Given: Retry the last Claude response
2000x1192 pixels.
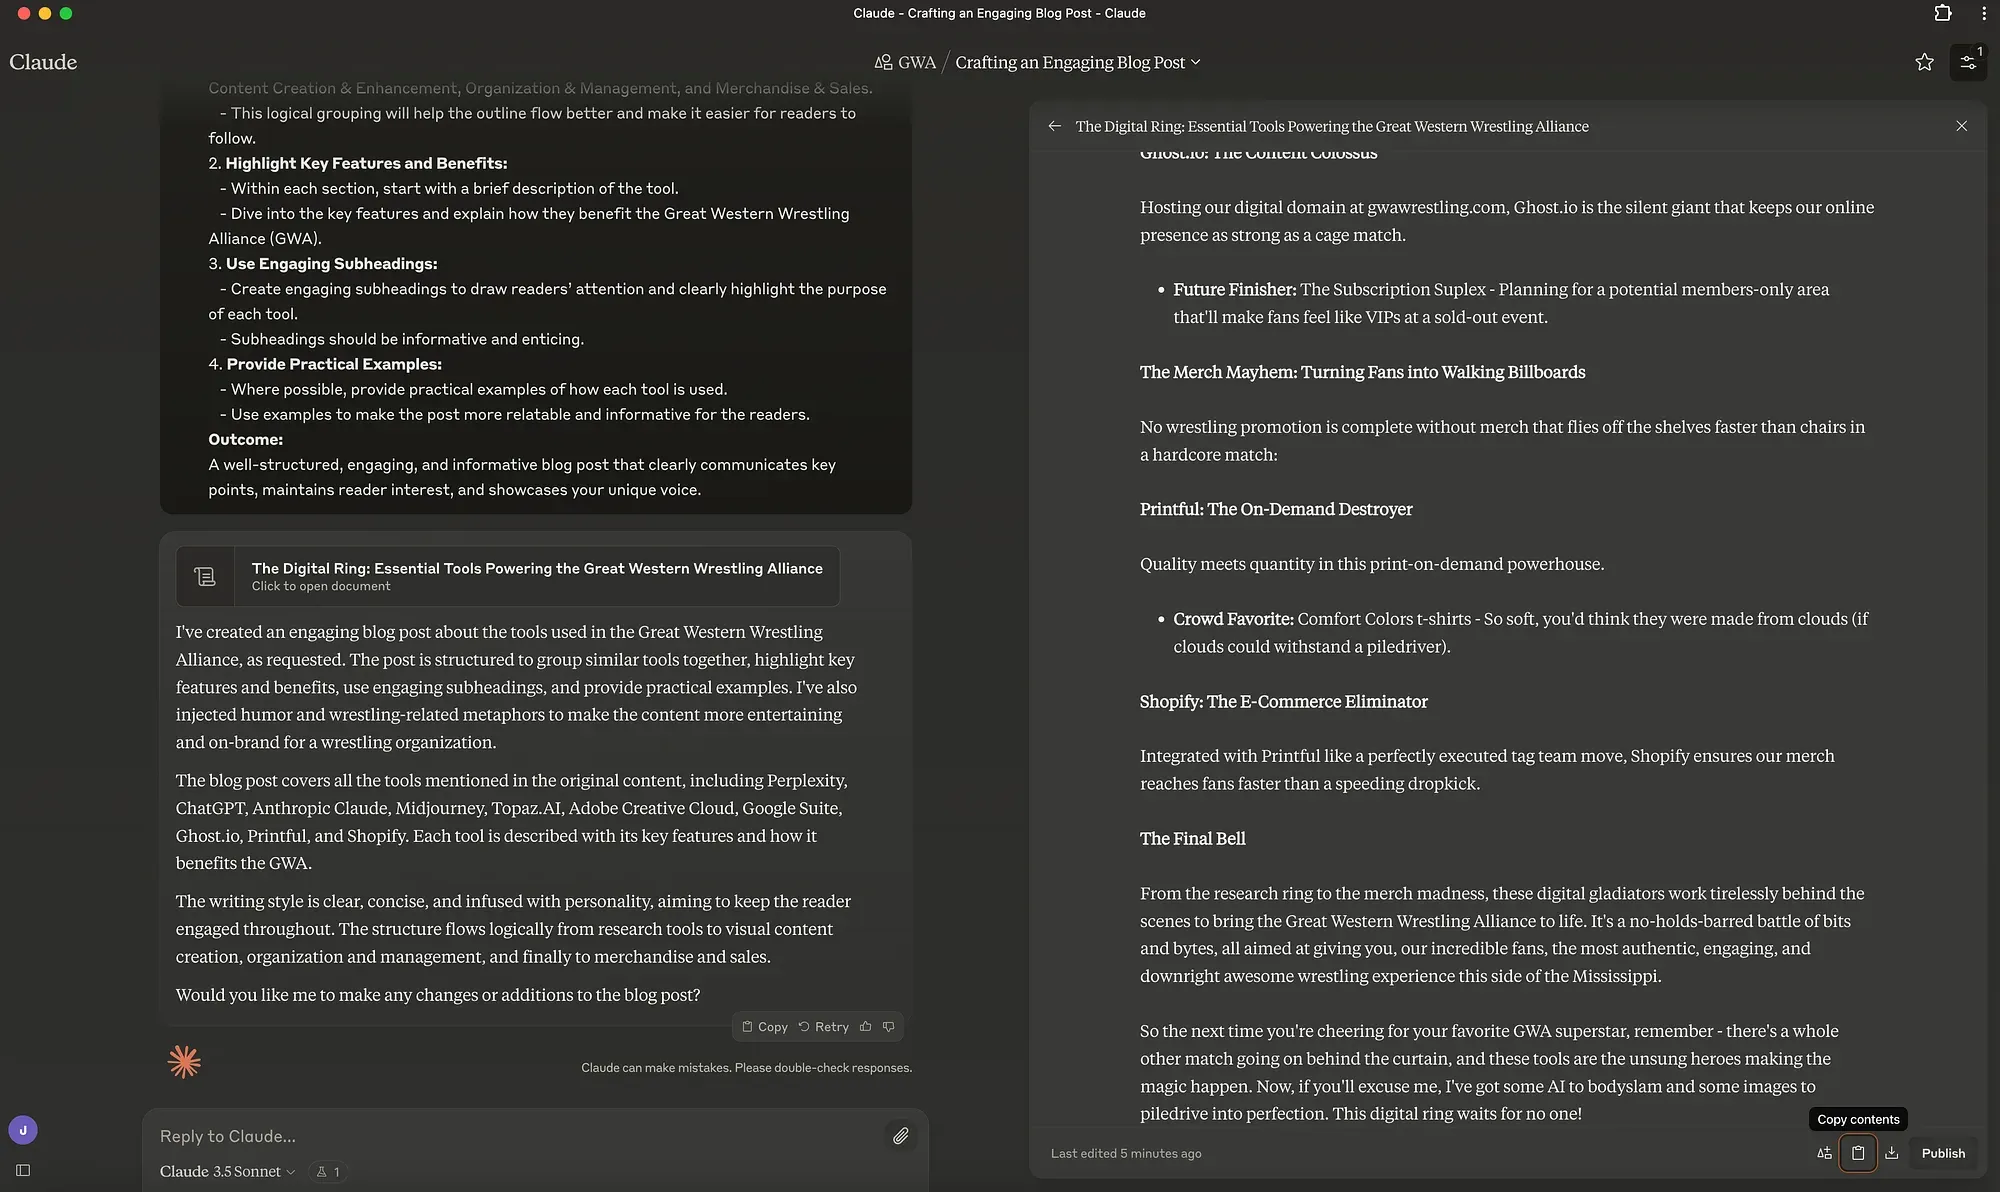Looking at the screenshot, I should pos(823,1027).
